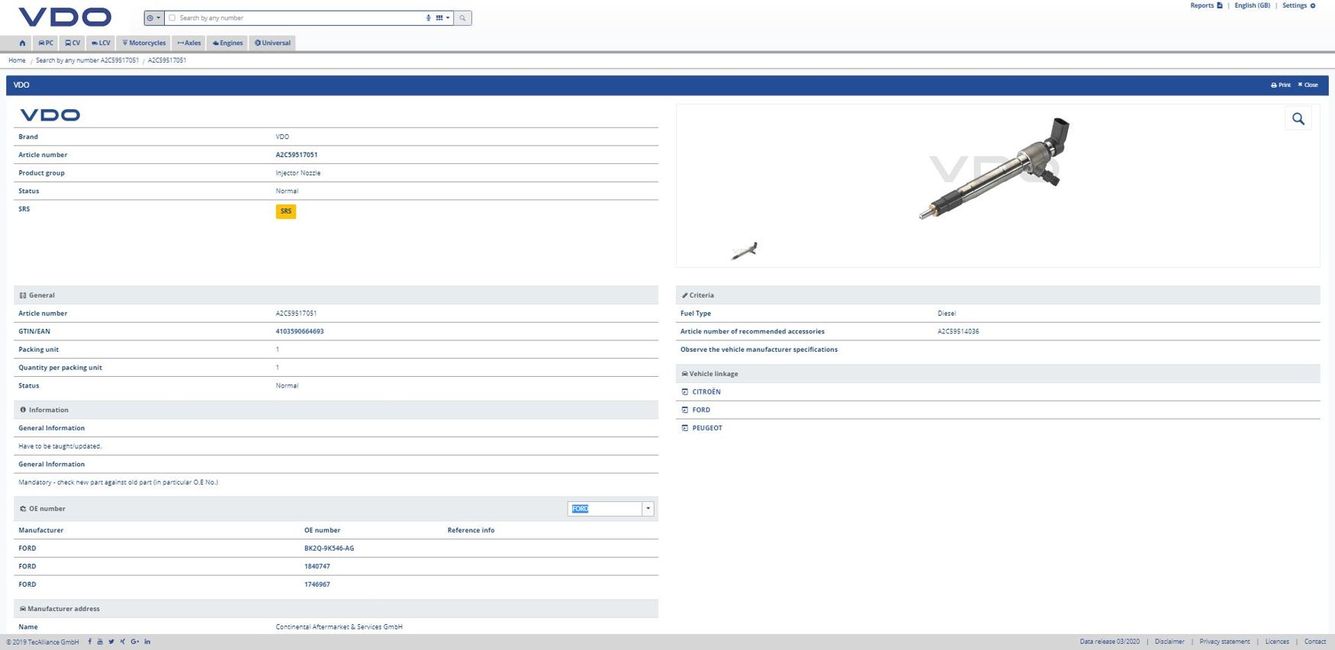This screenshot has width=1335, height=650.
Task: Select OE number 1840747
Action: 317,566
